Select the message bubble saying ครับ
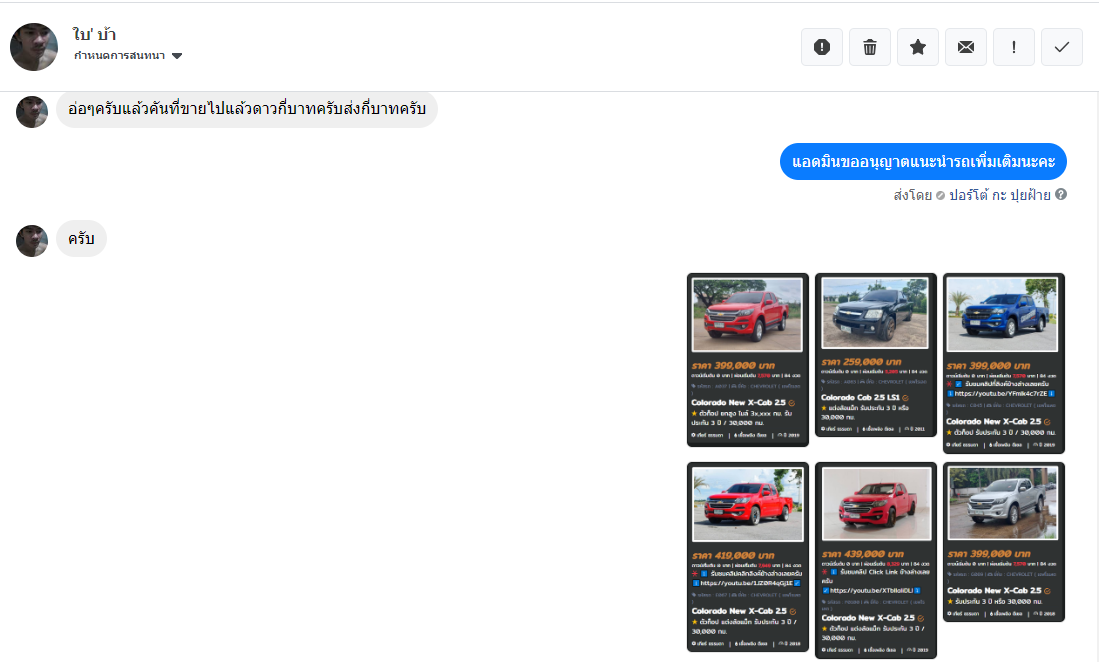1099x662 pixels. pyautogui.click(x=81, y=239)
